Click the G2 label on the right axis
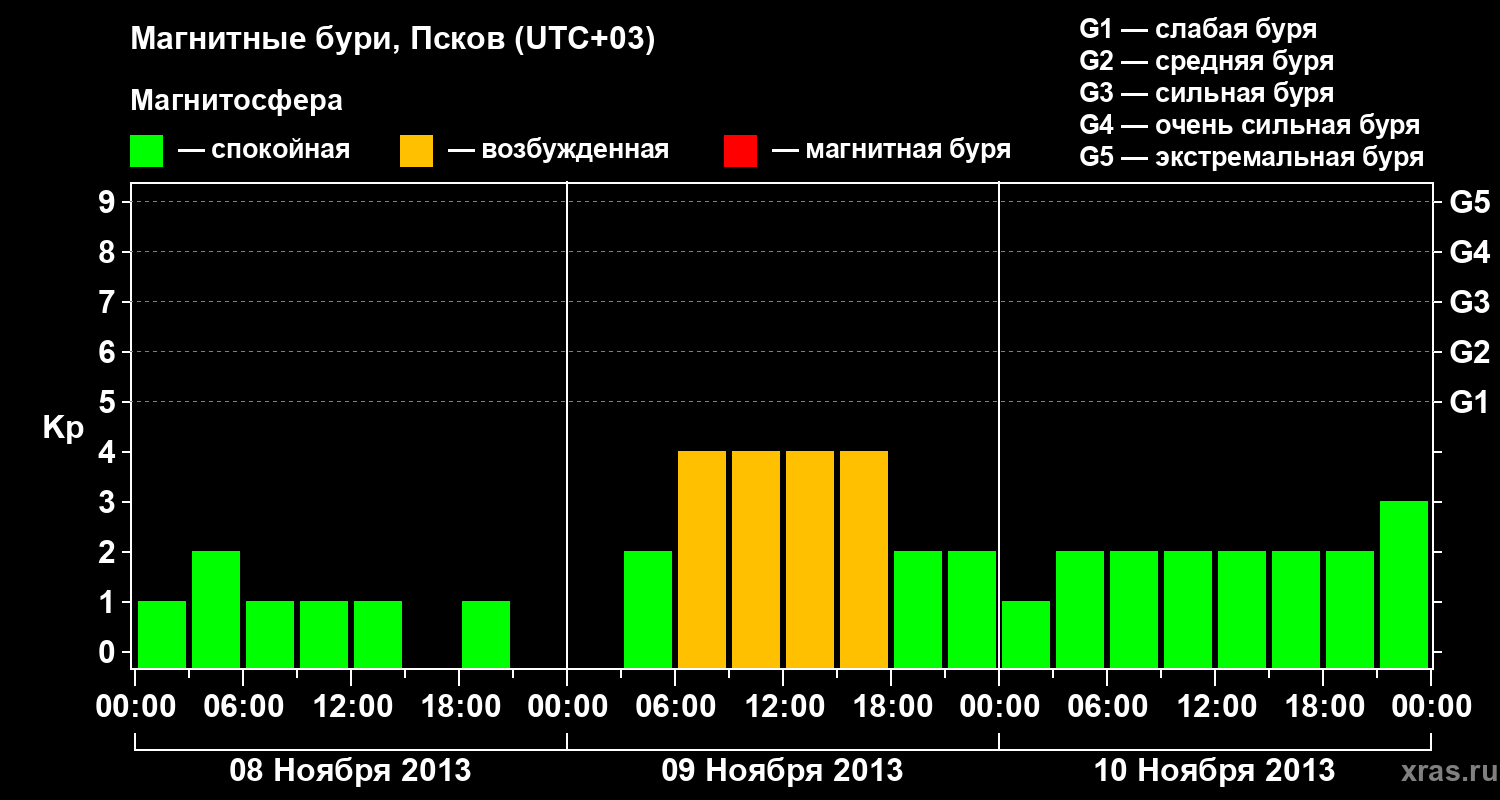The image size is (1500, 800). click(x=1469, y=352)
